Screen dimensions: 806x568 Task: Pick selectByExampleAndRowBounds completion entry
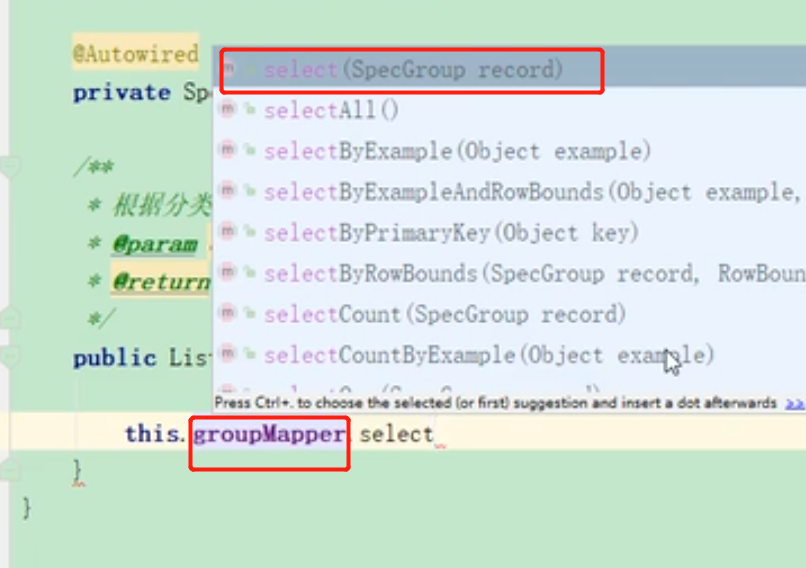point(509,192)
